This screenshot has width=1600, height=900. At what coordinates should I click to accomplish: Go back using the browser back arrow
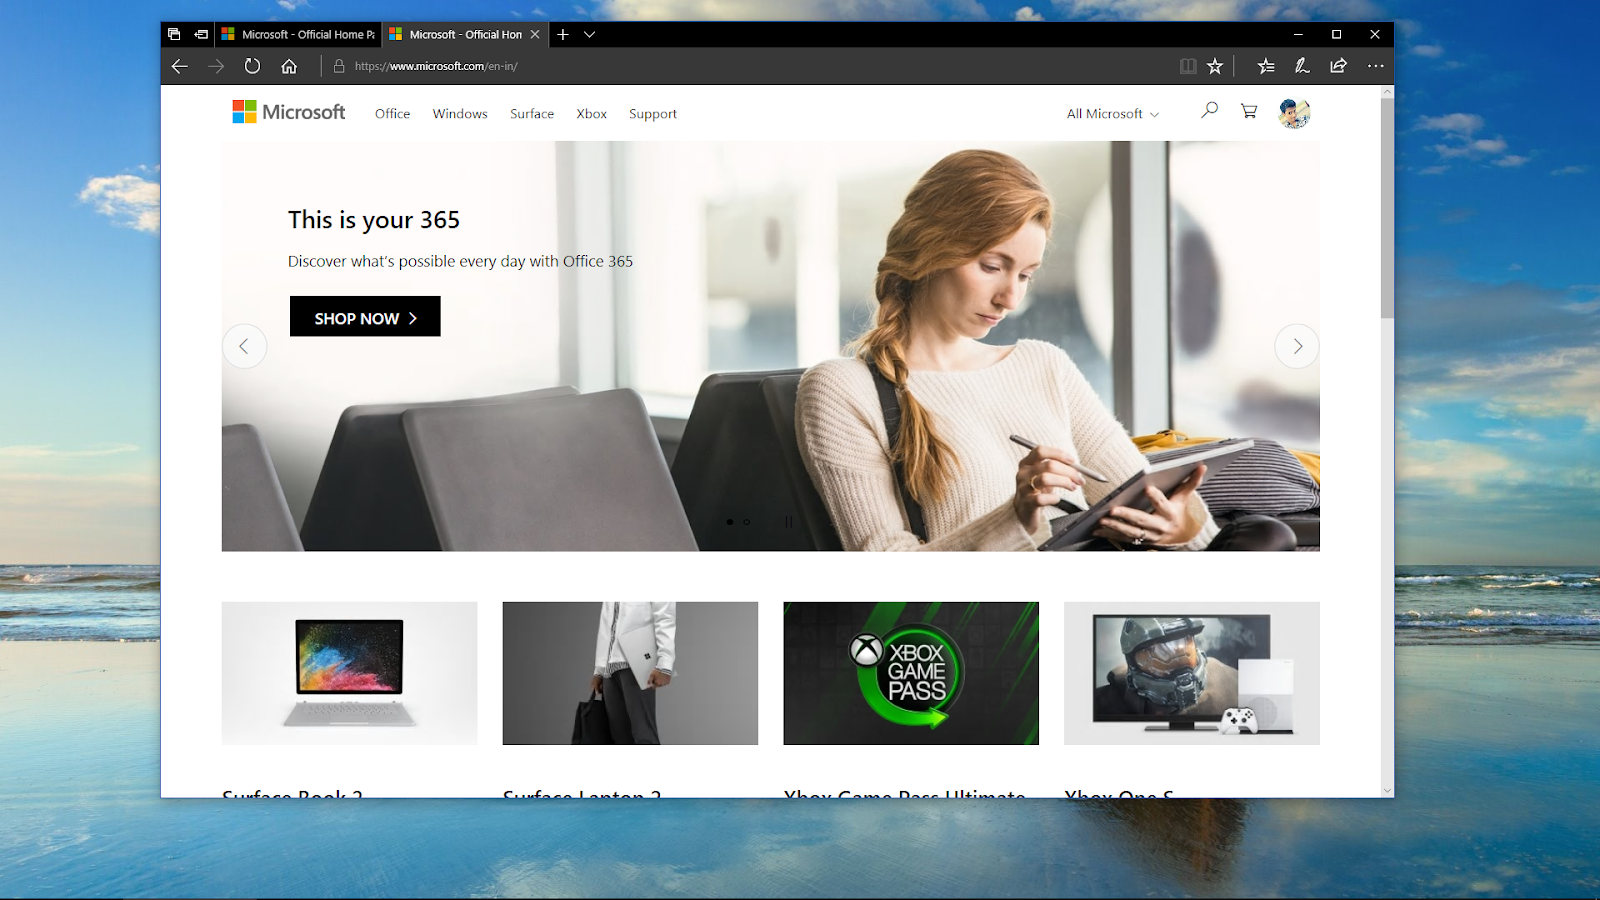[180, 66]
